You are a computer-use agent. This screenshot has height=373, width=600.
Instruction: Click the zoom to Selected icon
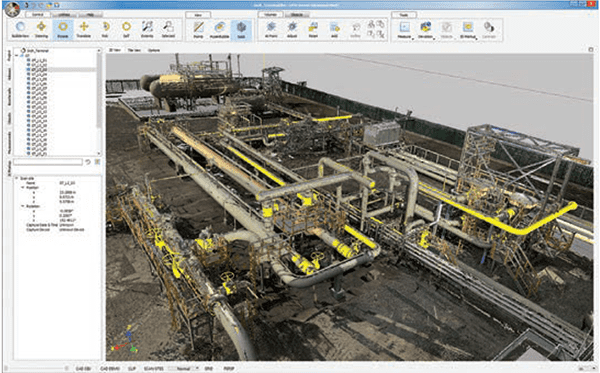(168, 29)
